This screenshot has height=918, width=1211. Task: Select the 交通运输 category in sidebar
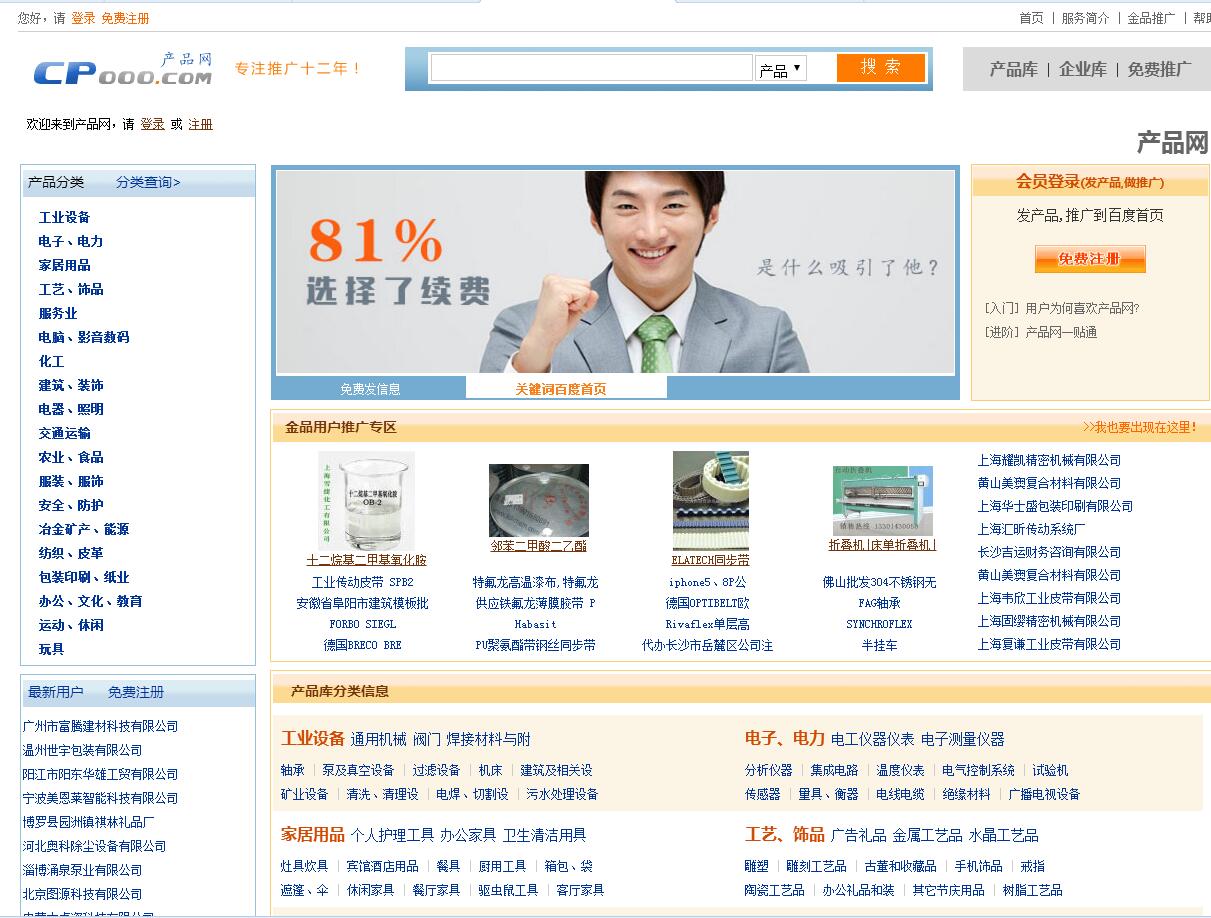coord(64,433)
